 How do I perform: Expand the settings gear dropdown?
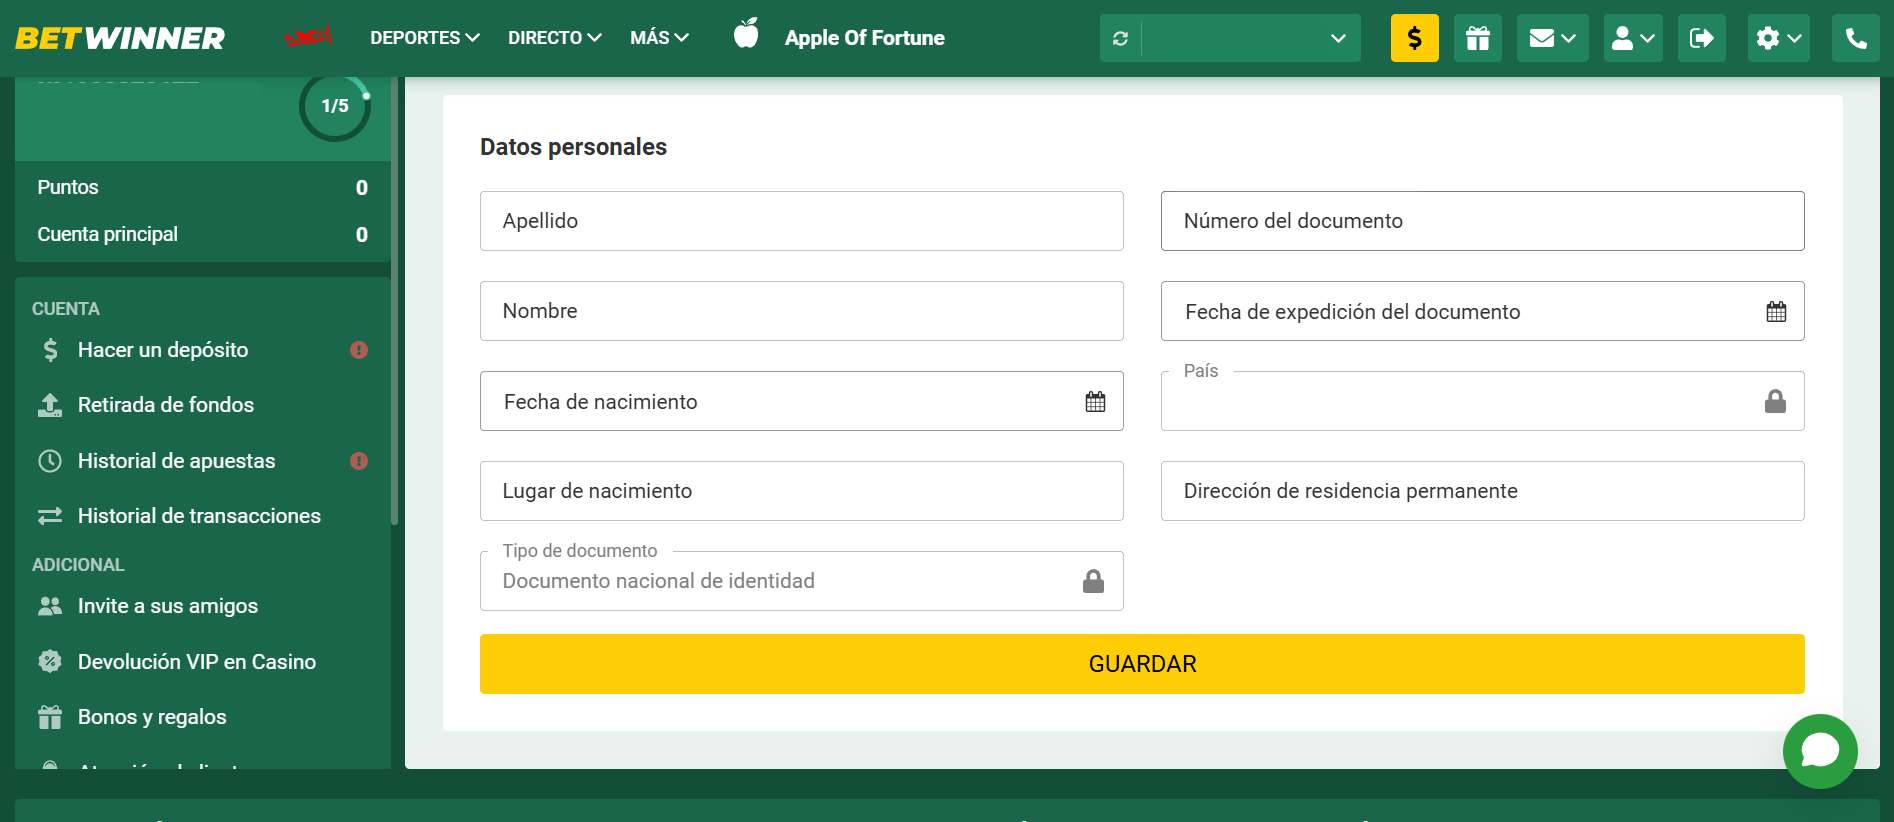[1778, 38]
